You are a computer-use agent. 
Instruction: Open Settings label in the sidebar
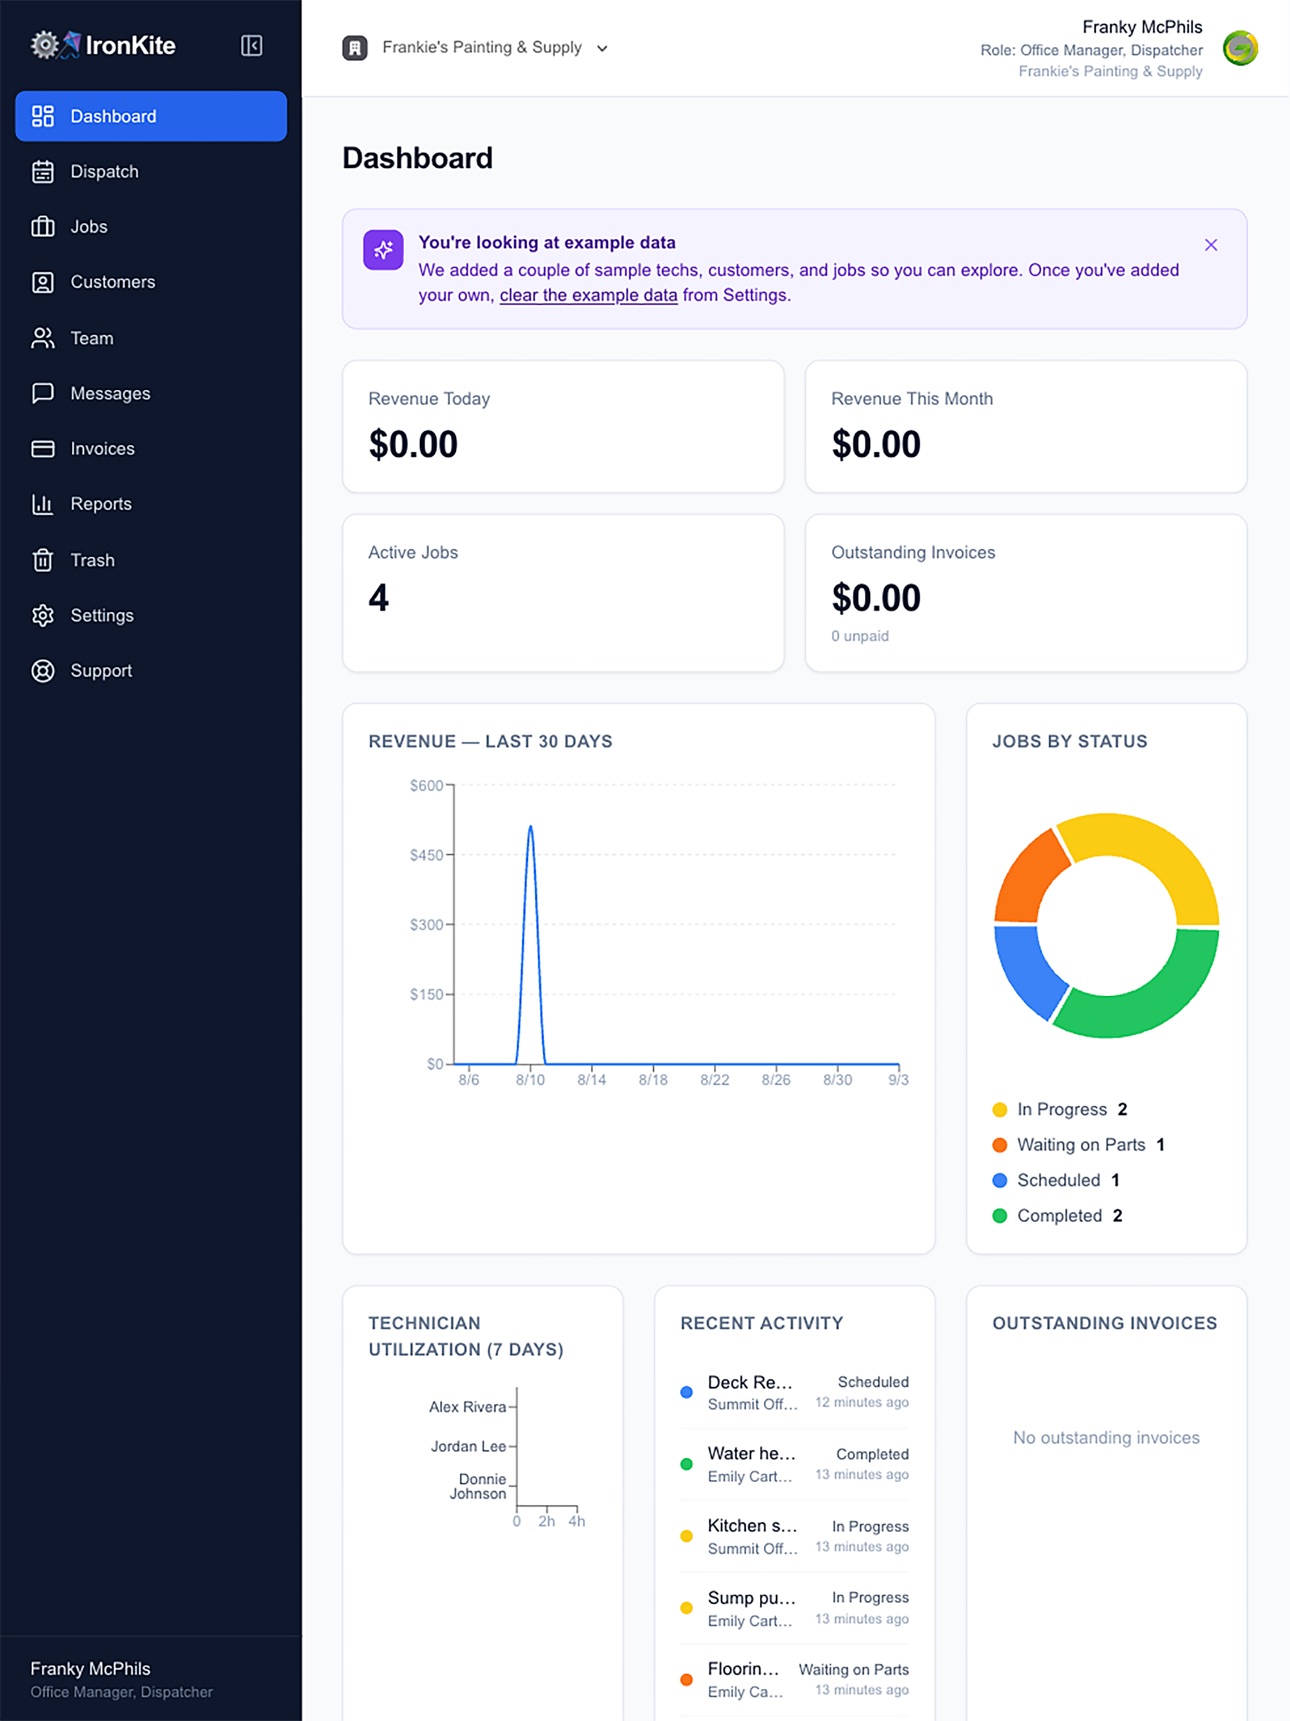[102, 615]
